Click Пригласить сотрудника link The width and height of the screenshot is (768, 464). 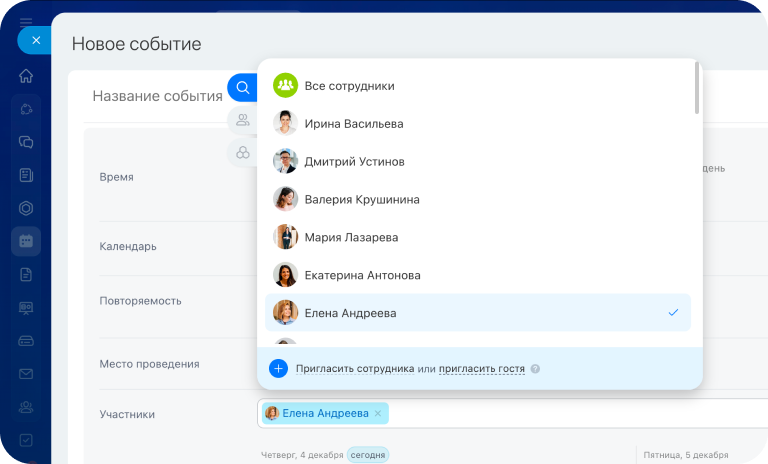354,369
